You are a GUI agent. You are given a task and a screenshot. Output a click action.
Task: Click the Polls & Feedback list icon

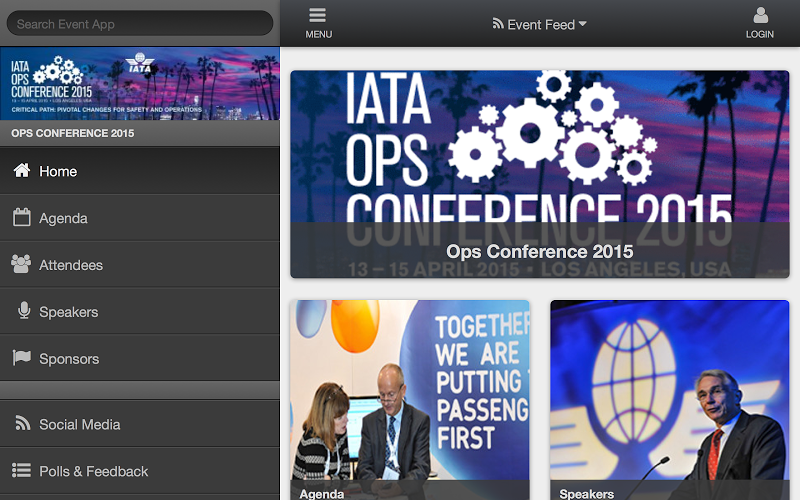coord(21,470)
